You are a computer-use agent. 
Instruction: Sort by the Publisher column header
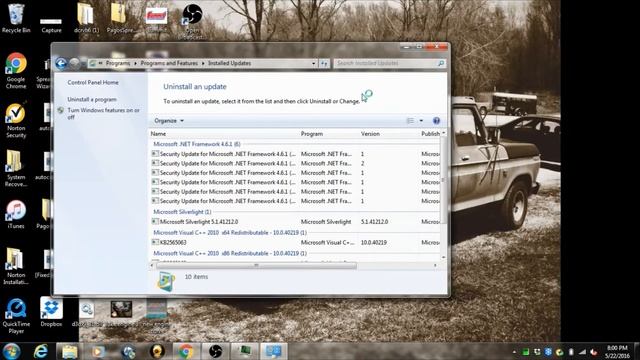pos(430,134)
